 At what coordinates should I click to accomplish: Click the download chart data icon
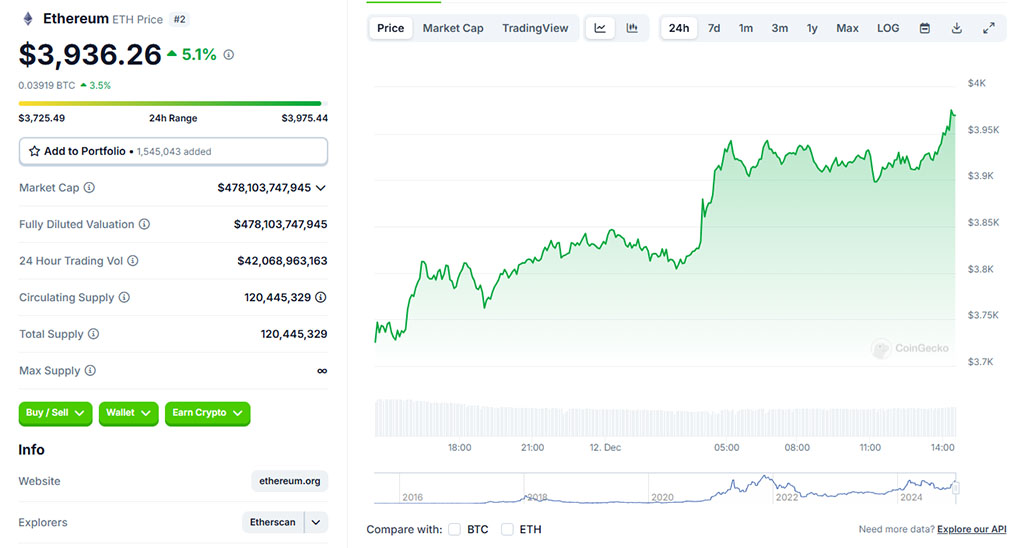pyautogui.click(x=957, y=28)
